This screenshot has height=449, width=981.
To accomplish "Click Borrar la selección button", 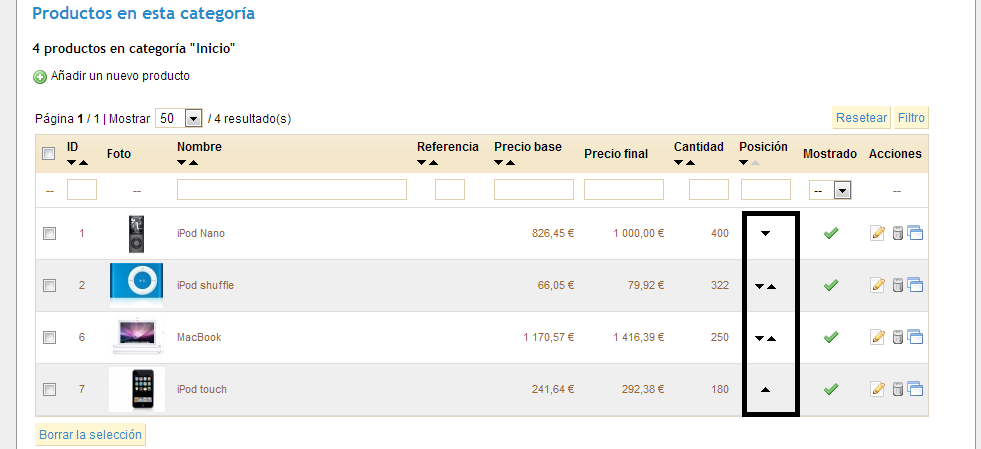I will coord(91,435).
